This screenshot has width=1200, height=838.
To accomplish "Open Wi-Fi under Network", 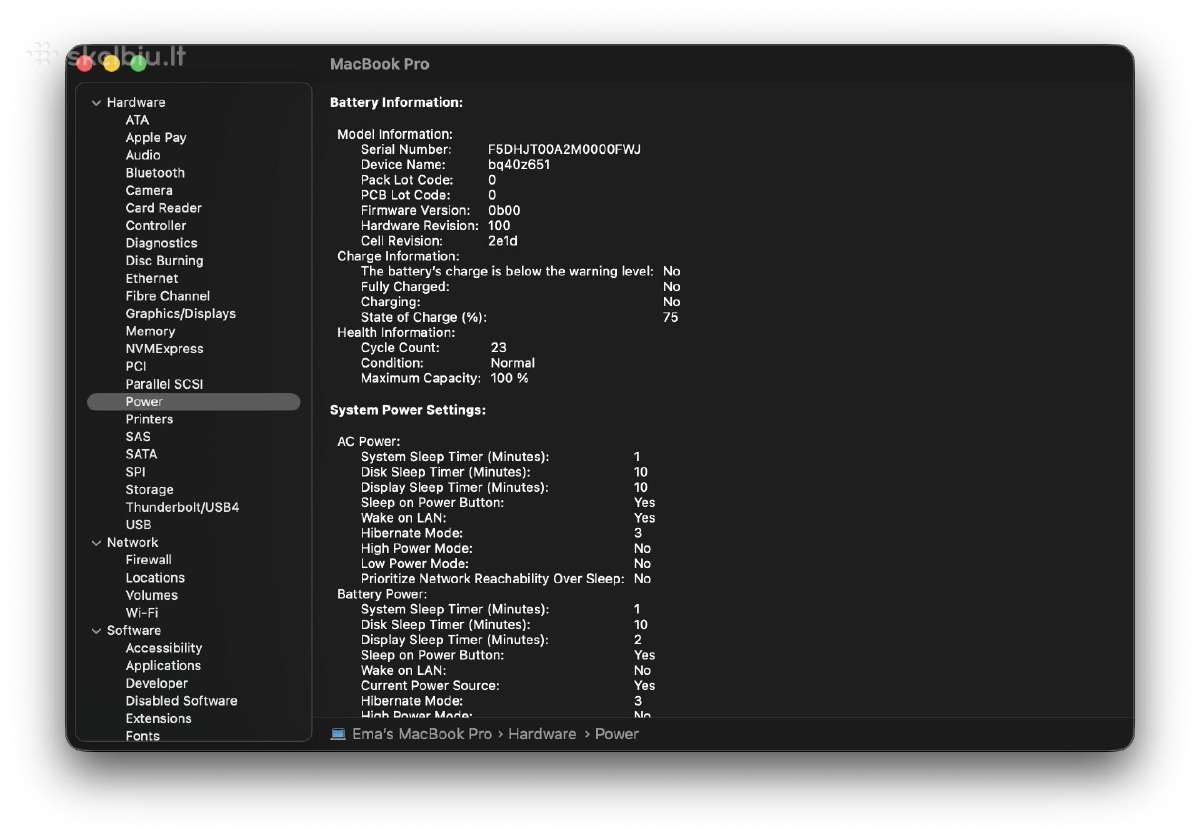I will point(141,613).
